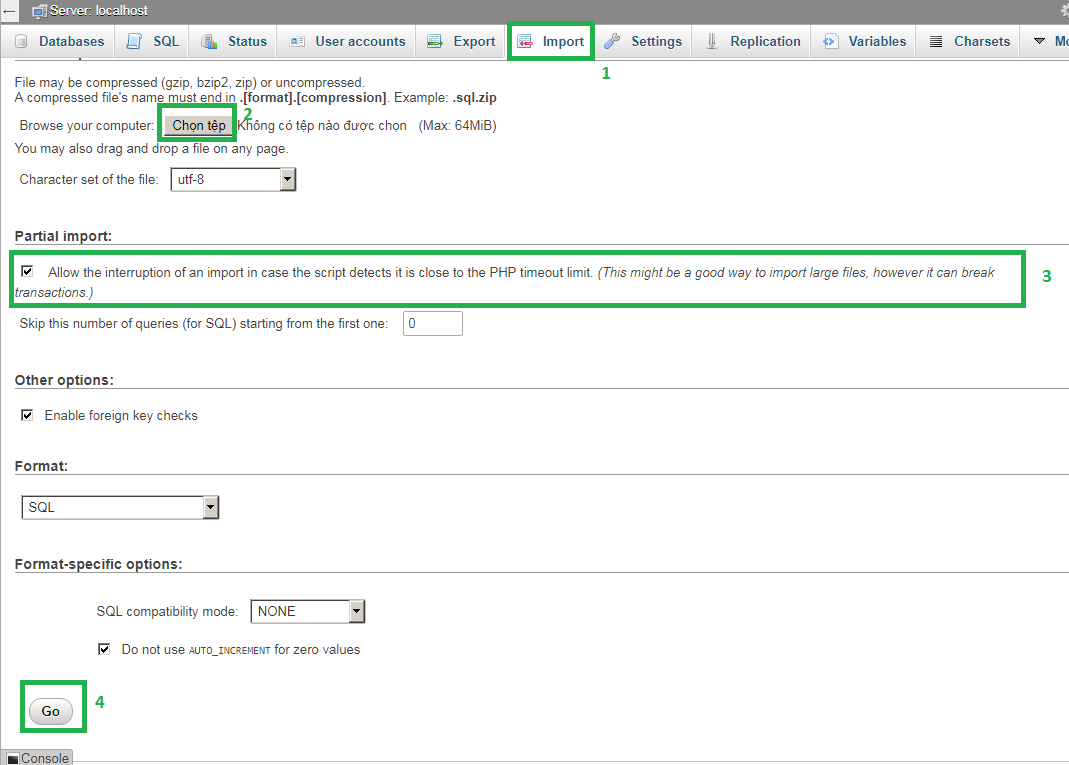Expand the More tabs dropdown arrow
1069x765 pixels.
pos(1039,42)
